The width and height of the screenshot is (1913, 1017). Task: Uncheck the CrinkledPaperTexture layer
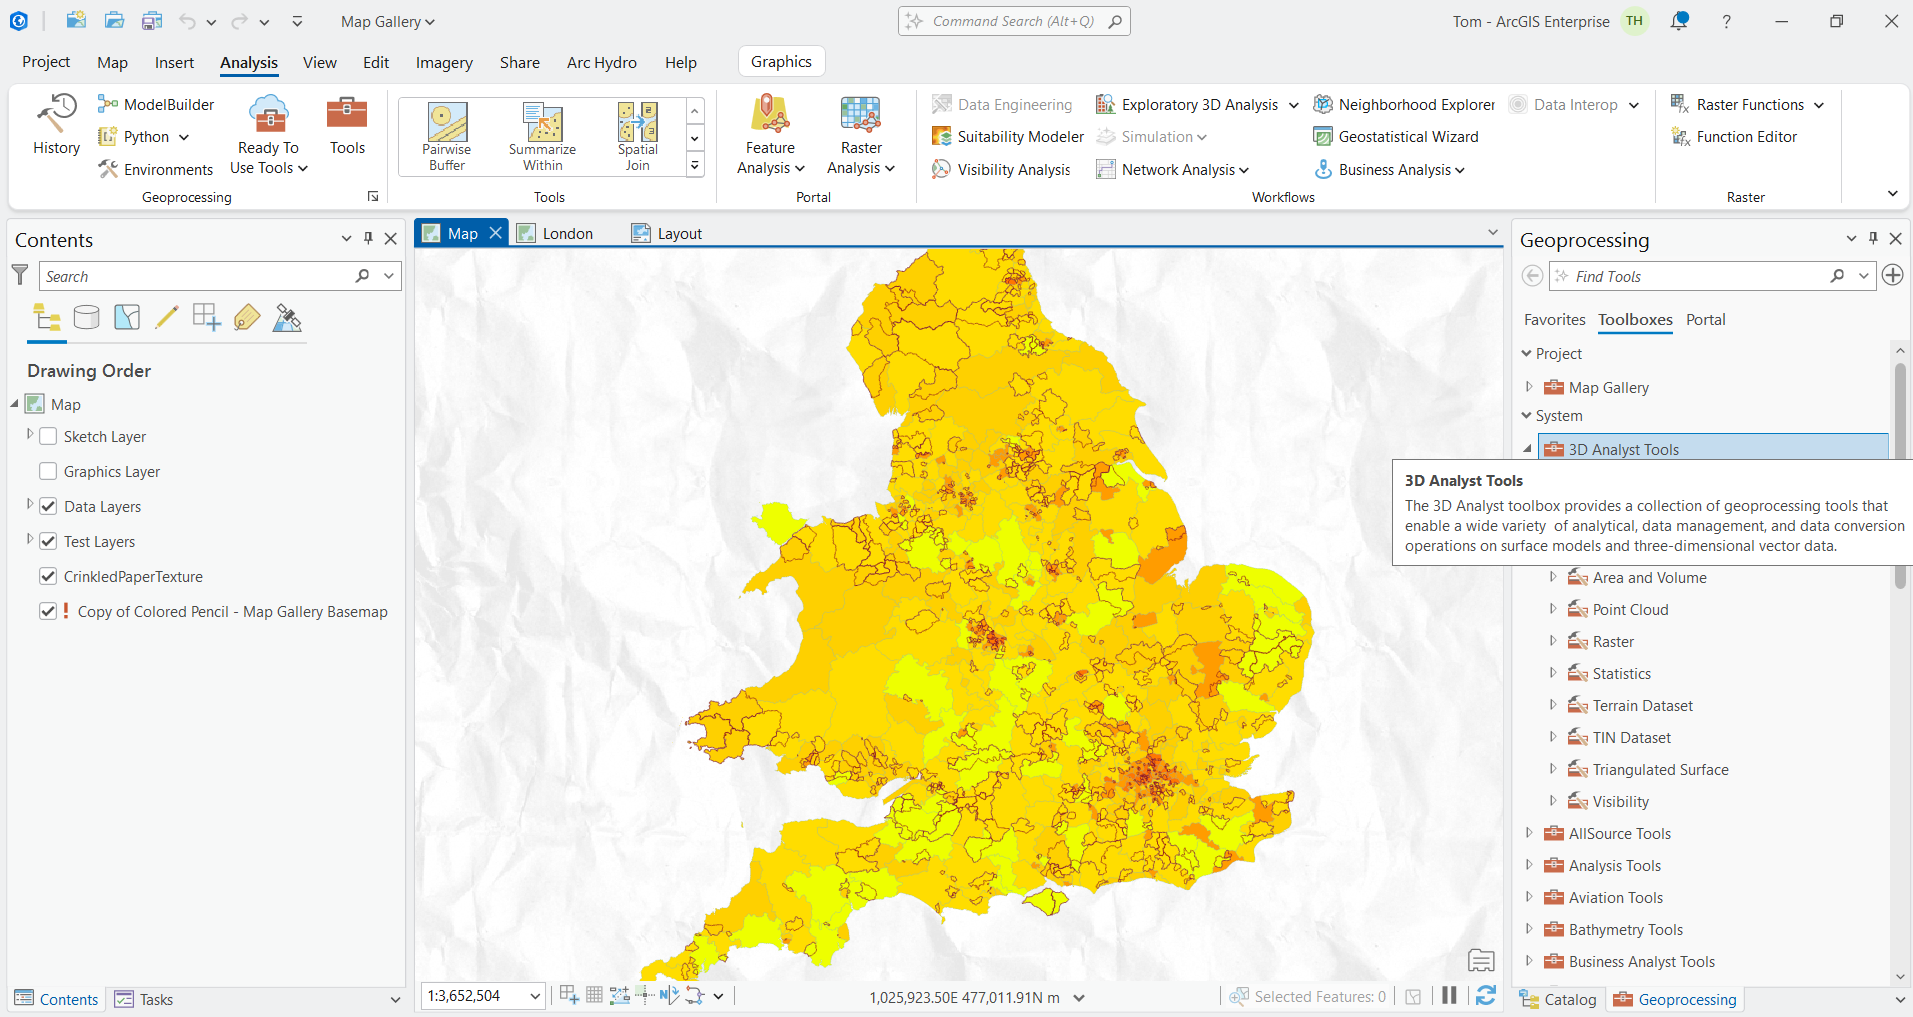click(x=48, y=576)
